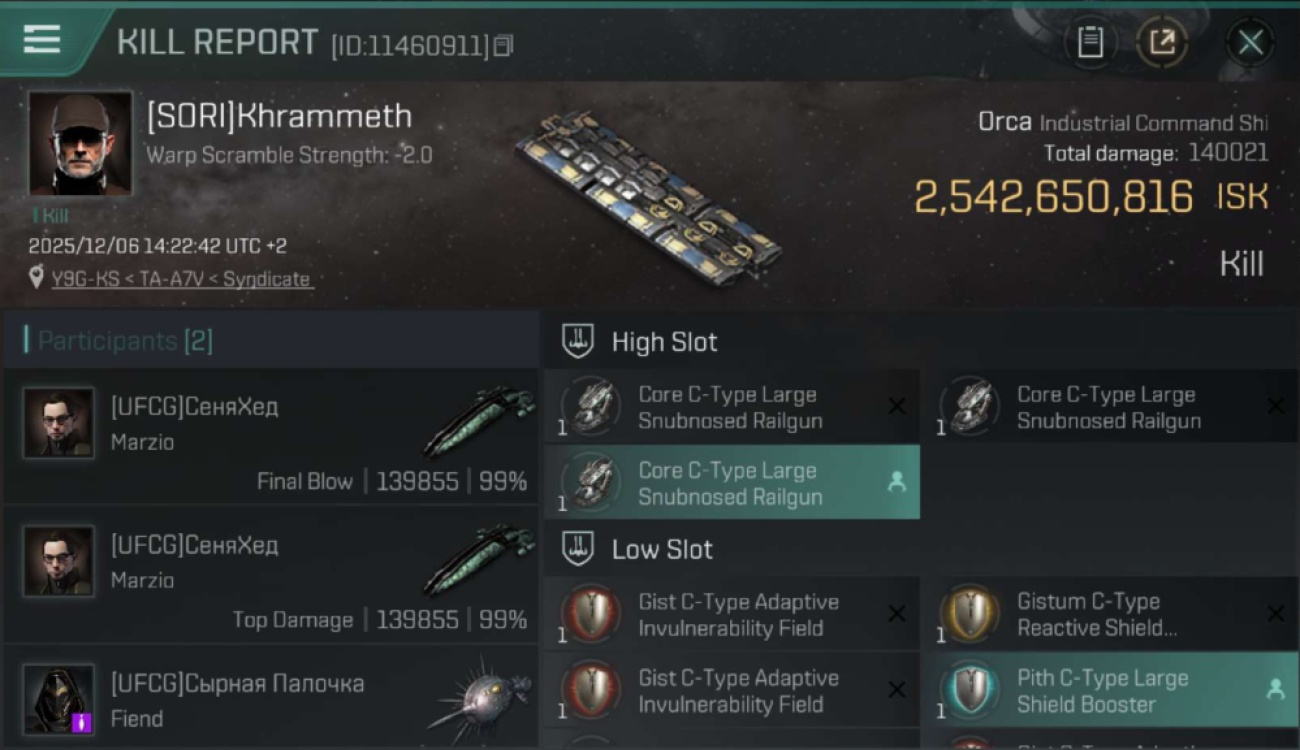Screen dimensions: 1300x750
Task: Click the info badge on Fiend pilot
Action: pos(82,721)
